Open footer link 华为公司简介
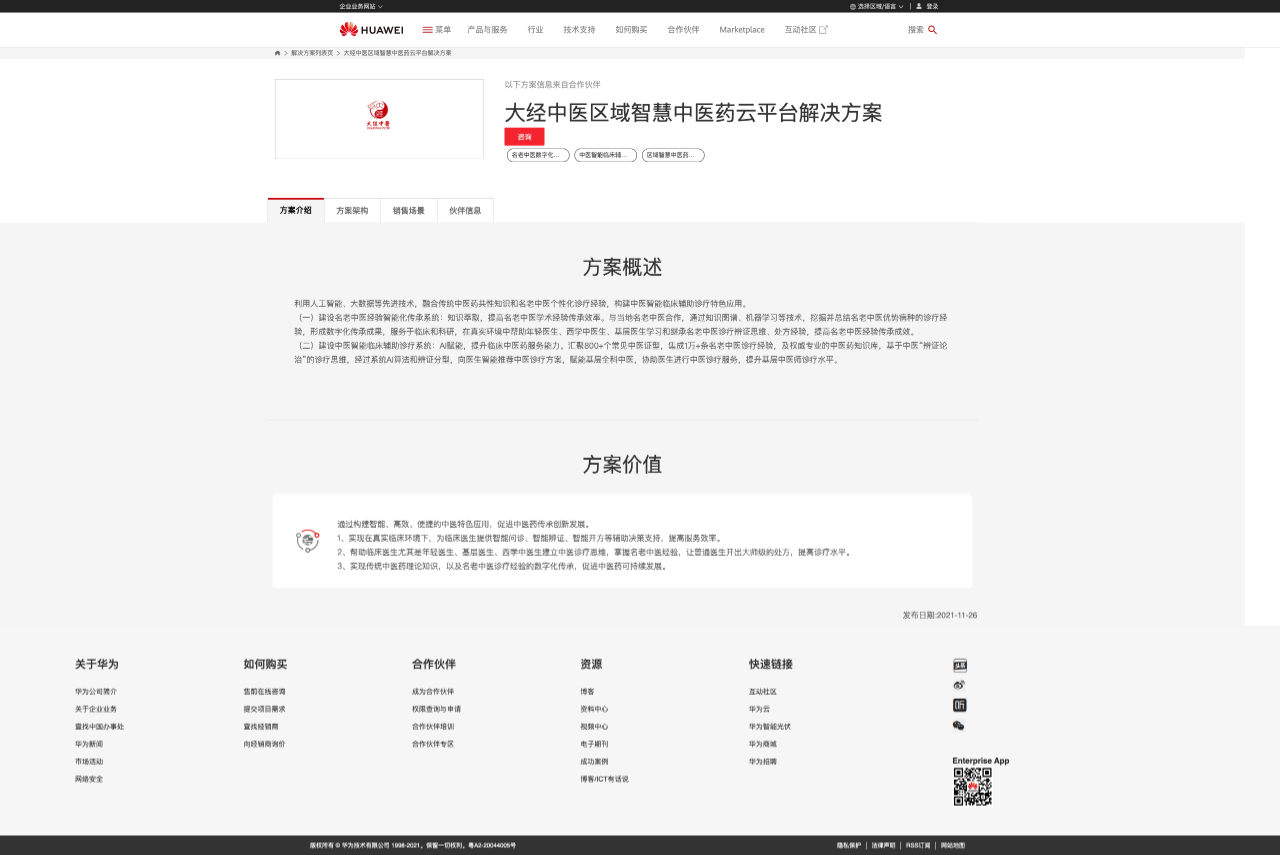The height and width of the screenshot is (855, 1280). pyautogui.click(x=96, y=692)
